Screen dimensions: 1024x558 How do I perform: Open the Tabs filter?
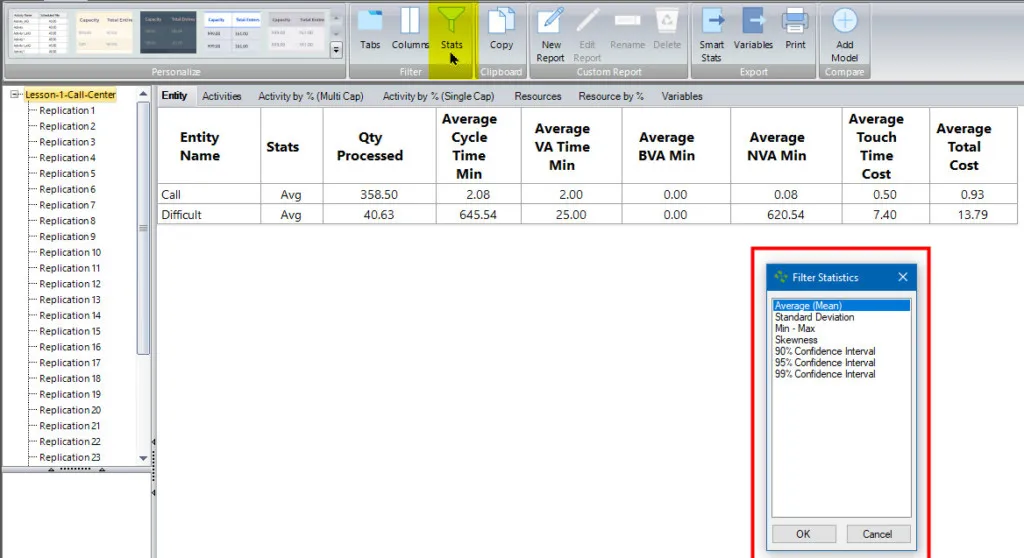coord(370,29)
